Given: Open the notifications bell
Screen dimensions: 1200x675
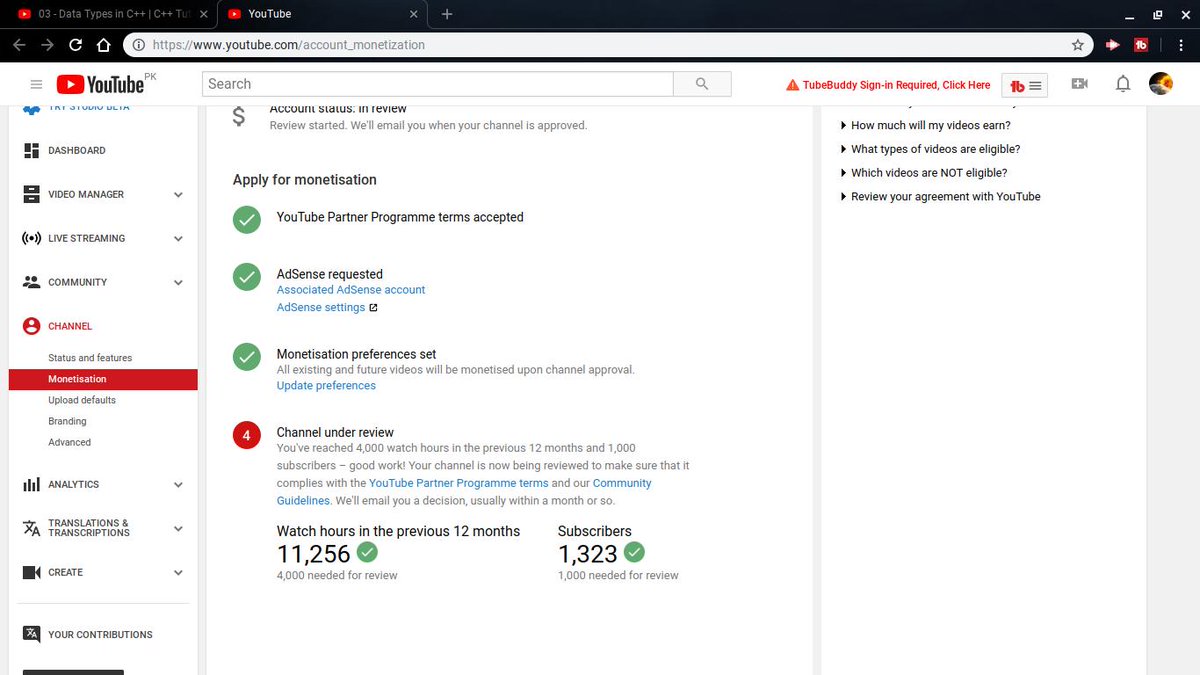Looking at the screenshot, I should point(1123,84).
